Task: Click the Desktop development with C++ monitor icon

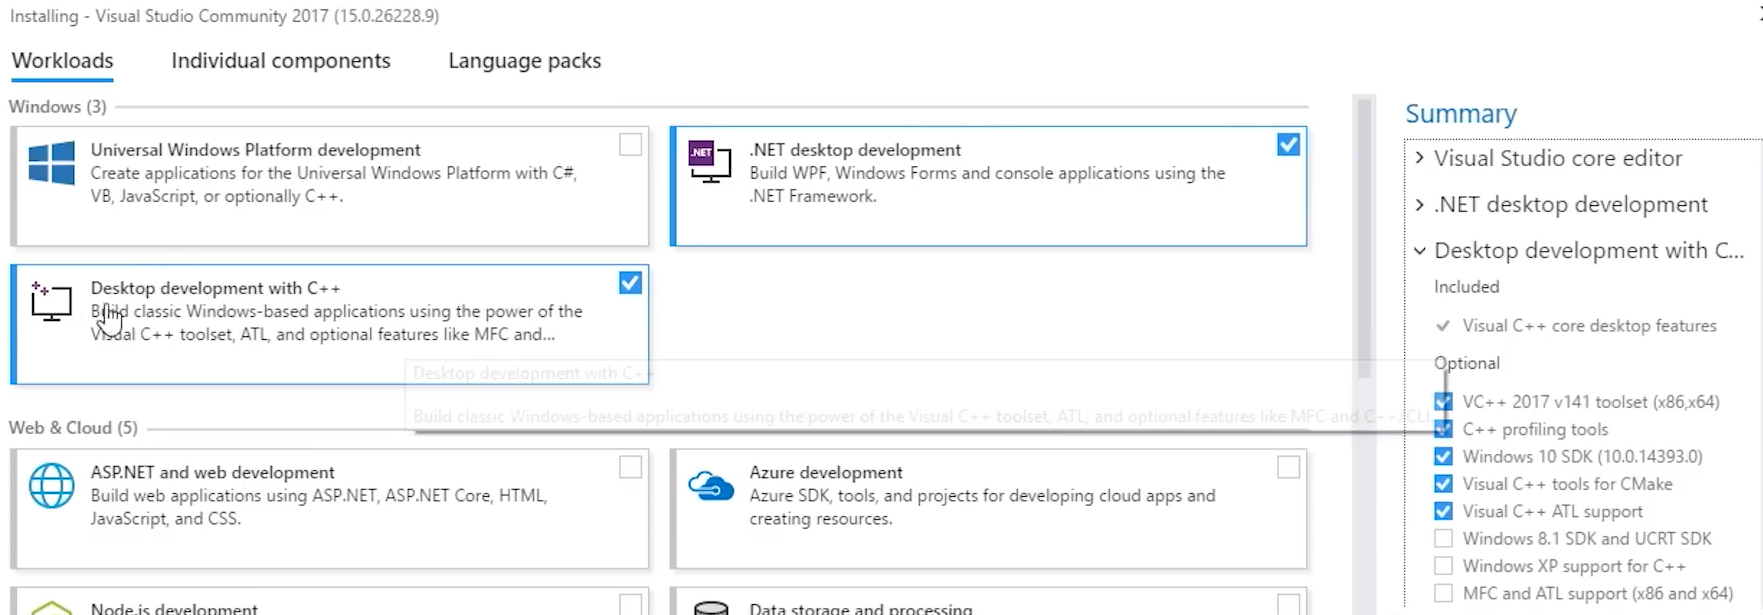Action: (x=51, y=301)
